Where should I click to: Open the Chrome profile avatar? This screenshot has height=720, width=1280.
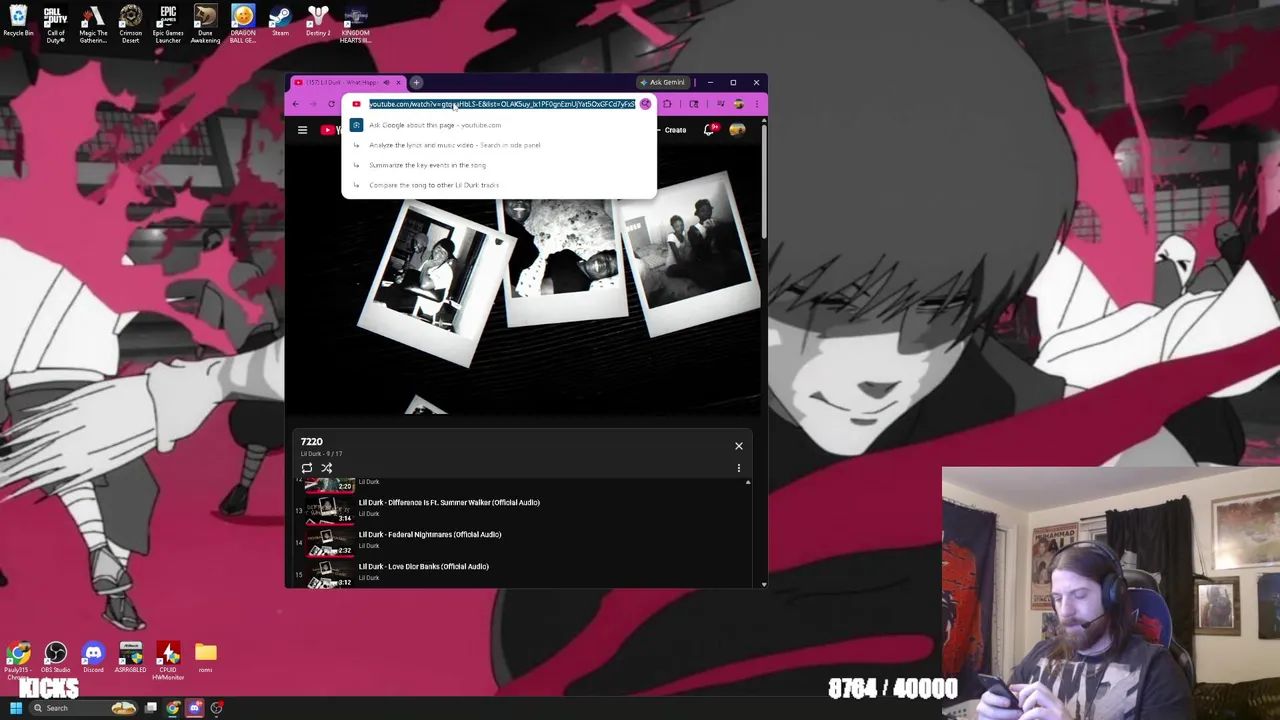tap(739, 104)
